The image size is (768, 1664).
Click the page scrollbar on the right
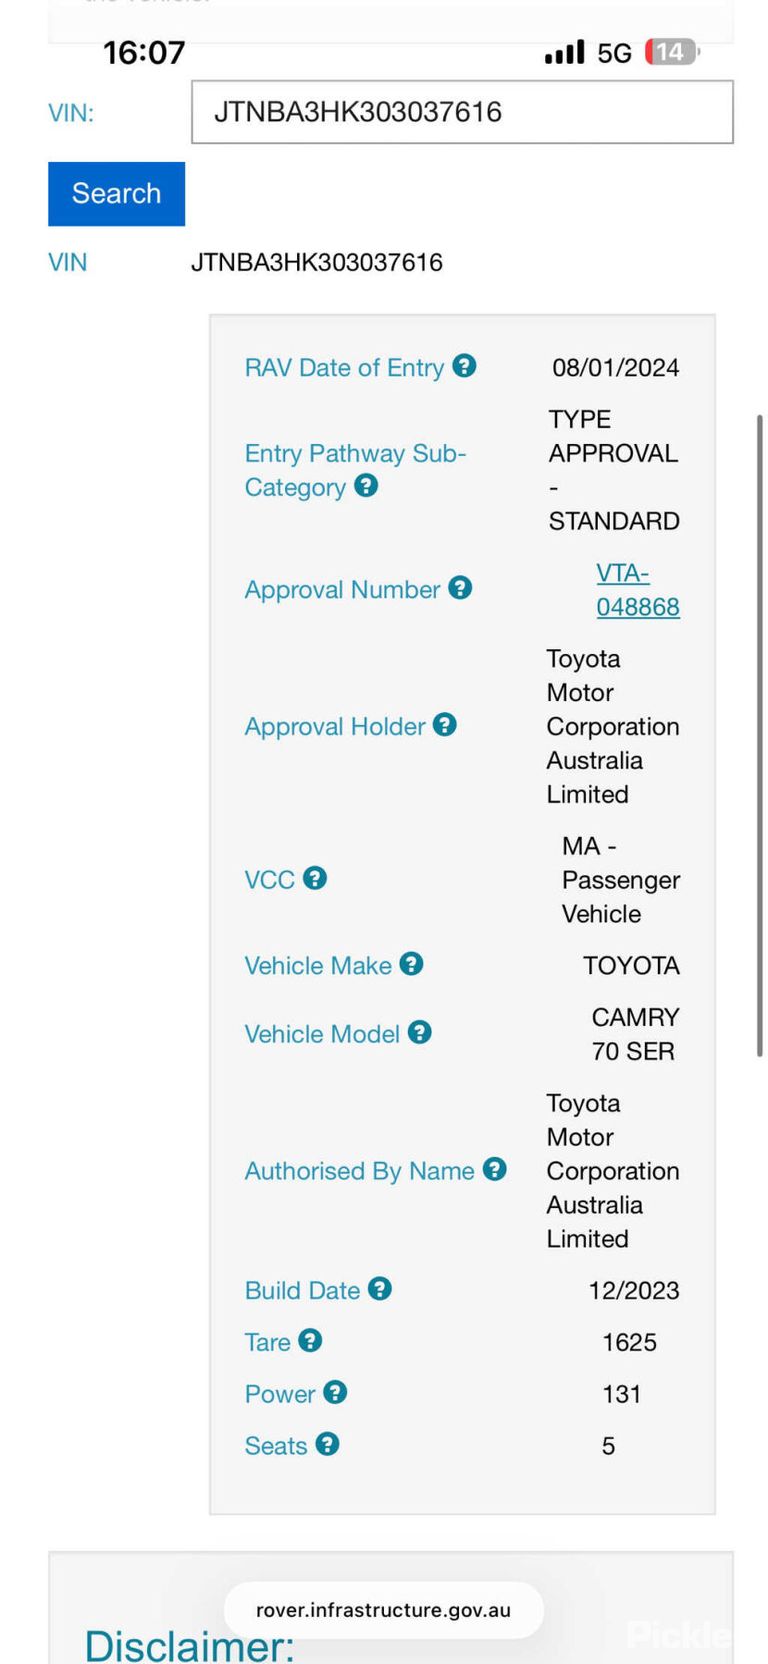coord(760,735)
